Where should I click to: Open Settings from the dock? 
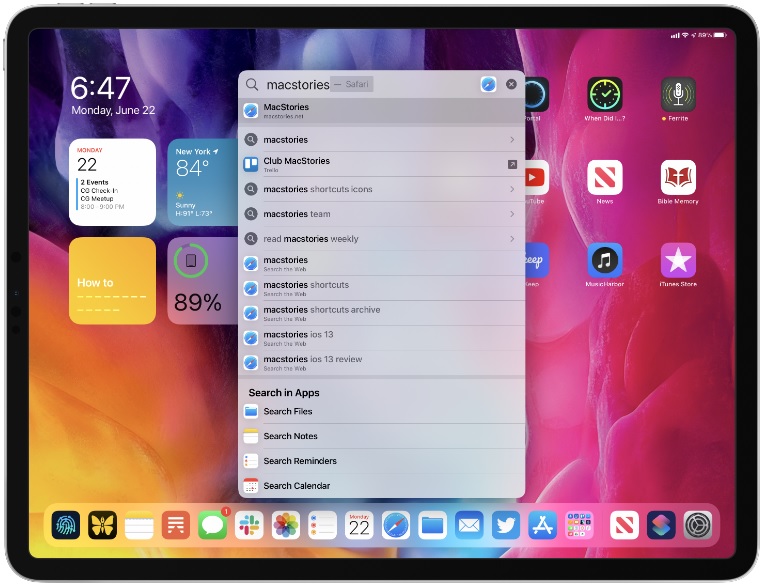[698, 525]
